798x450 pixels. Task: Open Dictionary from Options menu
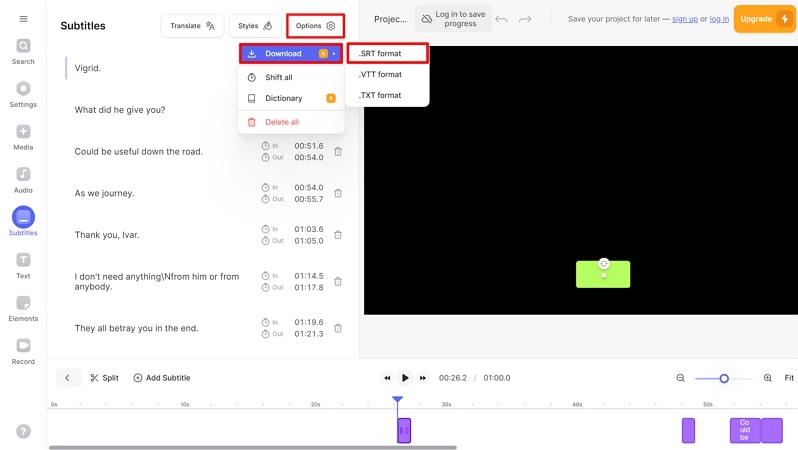click(x=291, y=98)
